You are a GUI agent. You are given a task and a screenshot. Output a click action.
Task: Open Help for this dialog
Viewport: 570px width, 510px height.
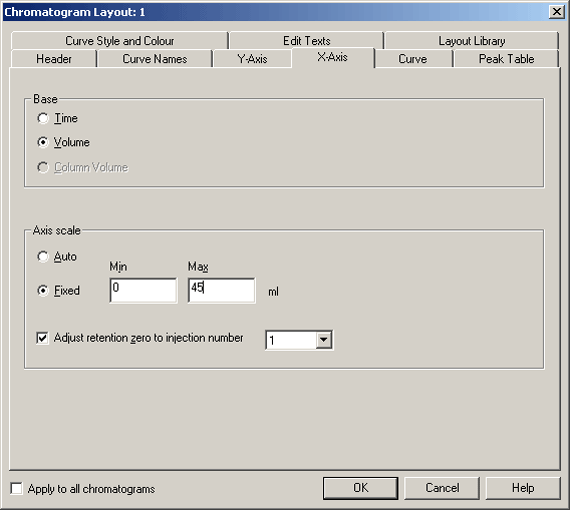point(523,488)
